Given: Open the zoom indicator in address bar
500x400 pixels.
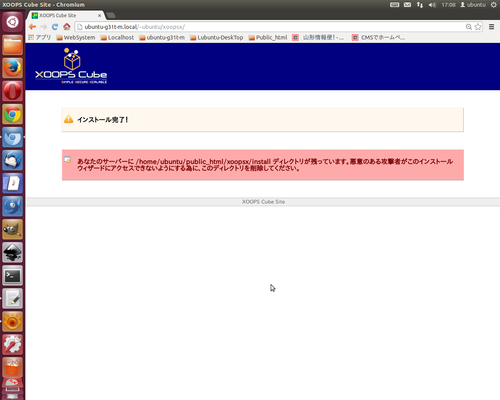Looking at the screenshot, I should (469, 27).
